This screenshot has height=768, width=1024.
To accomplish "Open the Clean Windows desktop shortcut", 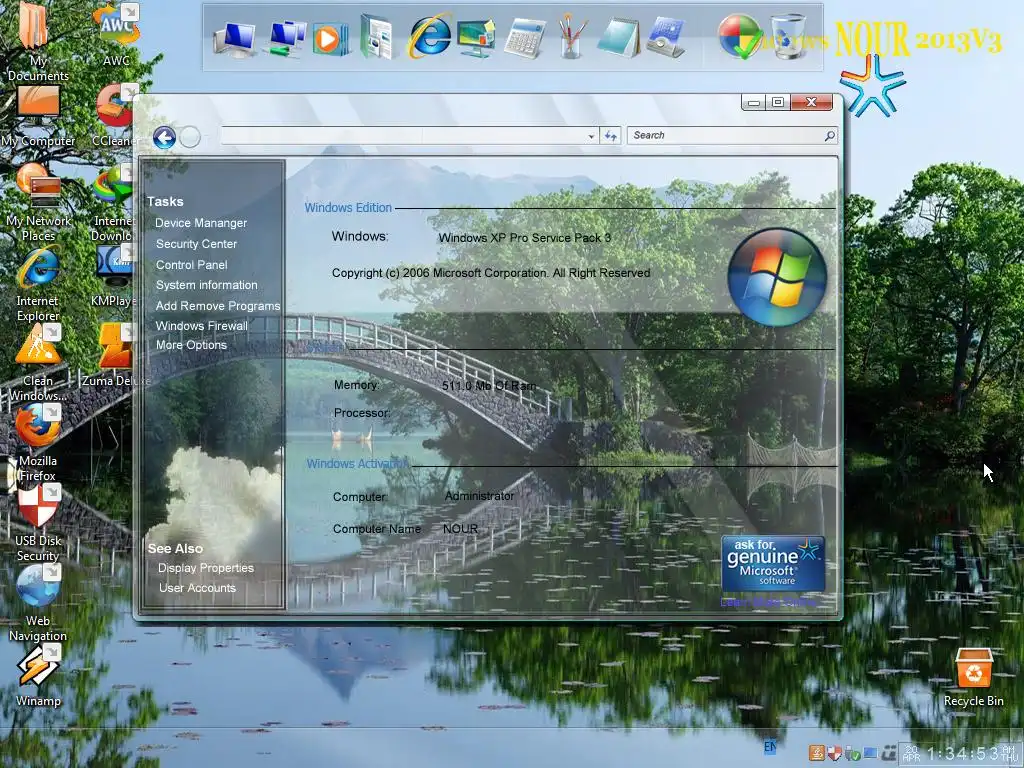I will click(x=38, y=362).
